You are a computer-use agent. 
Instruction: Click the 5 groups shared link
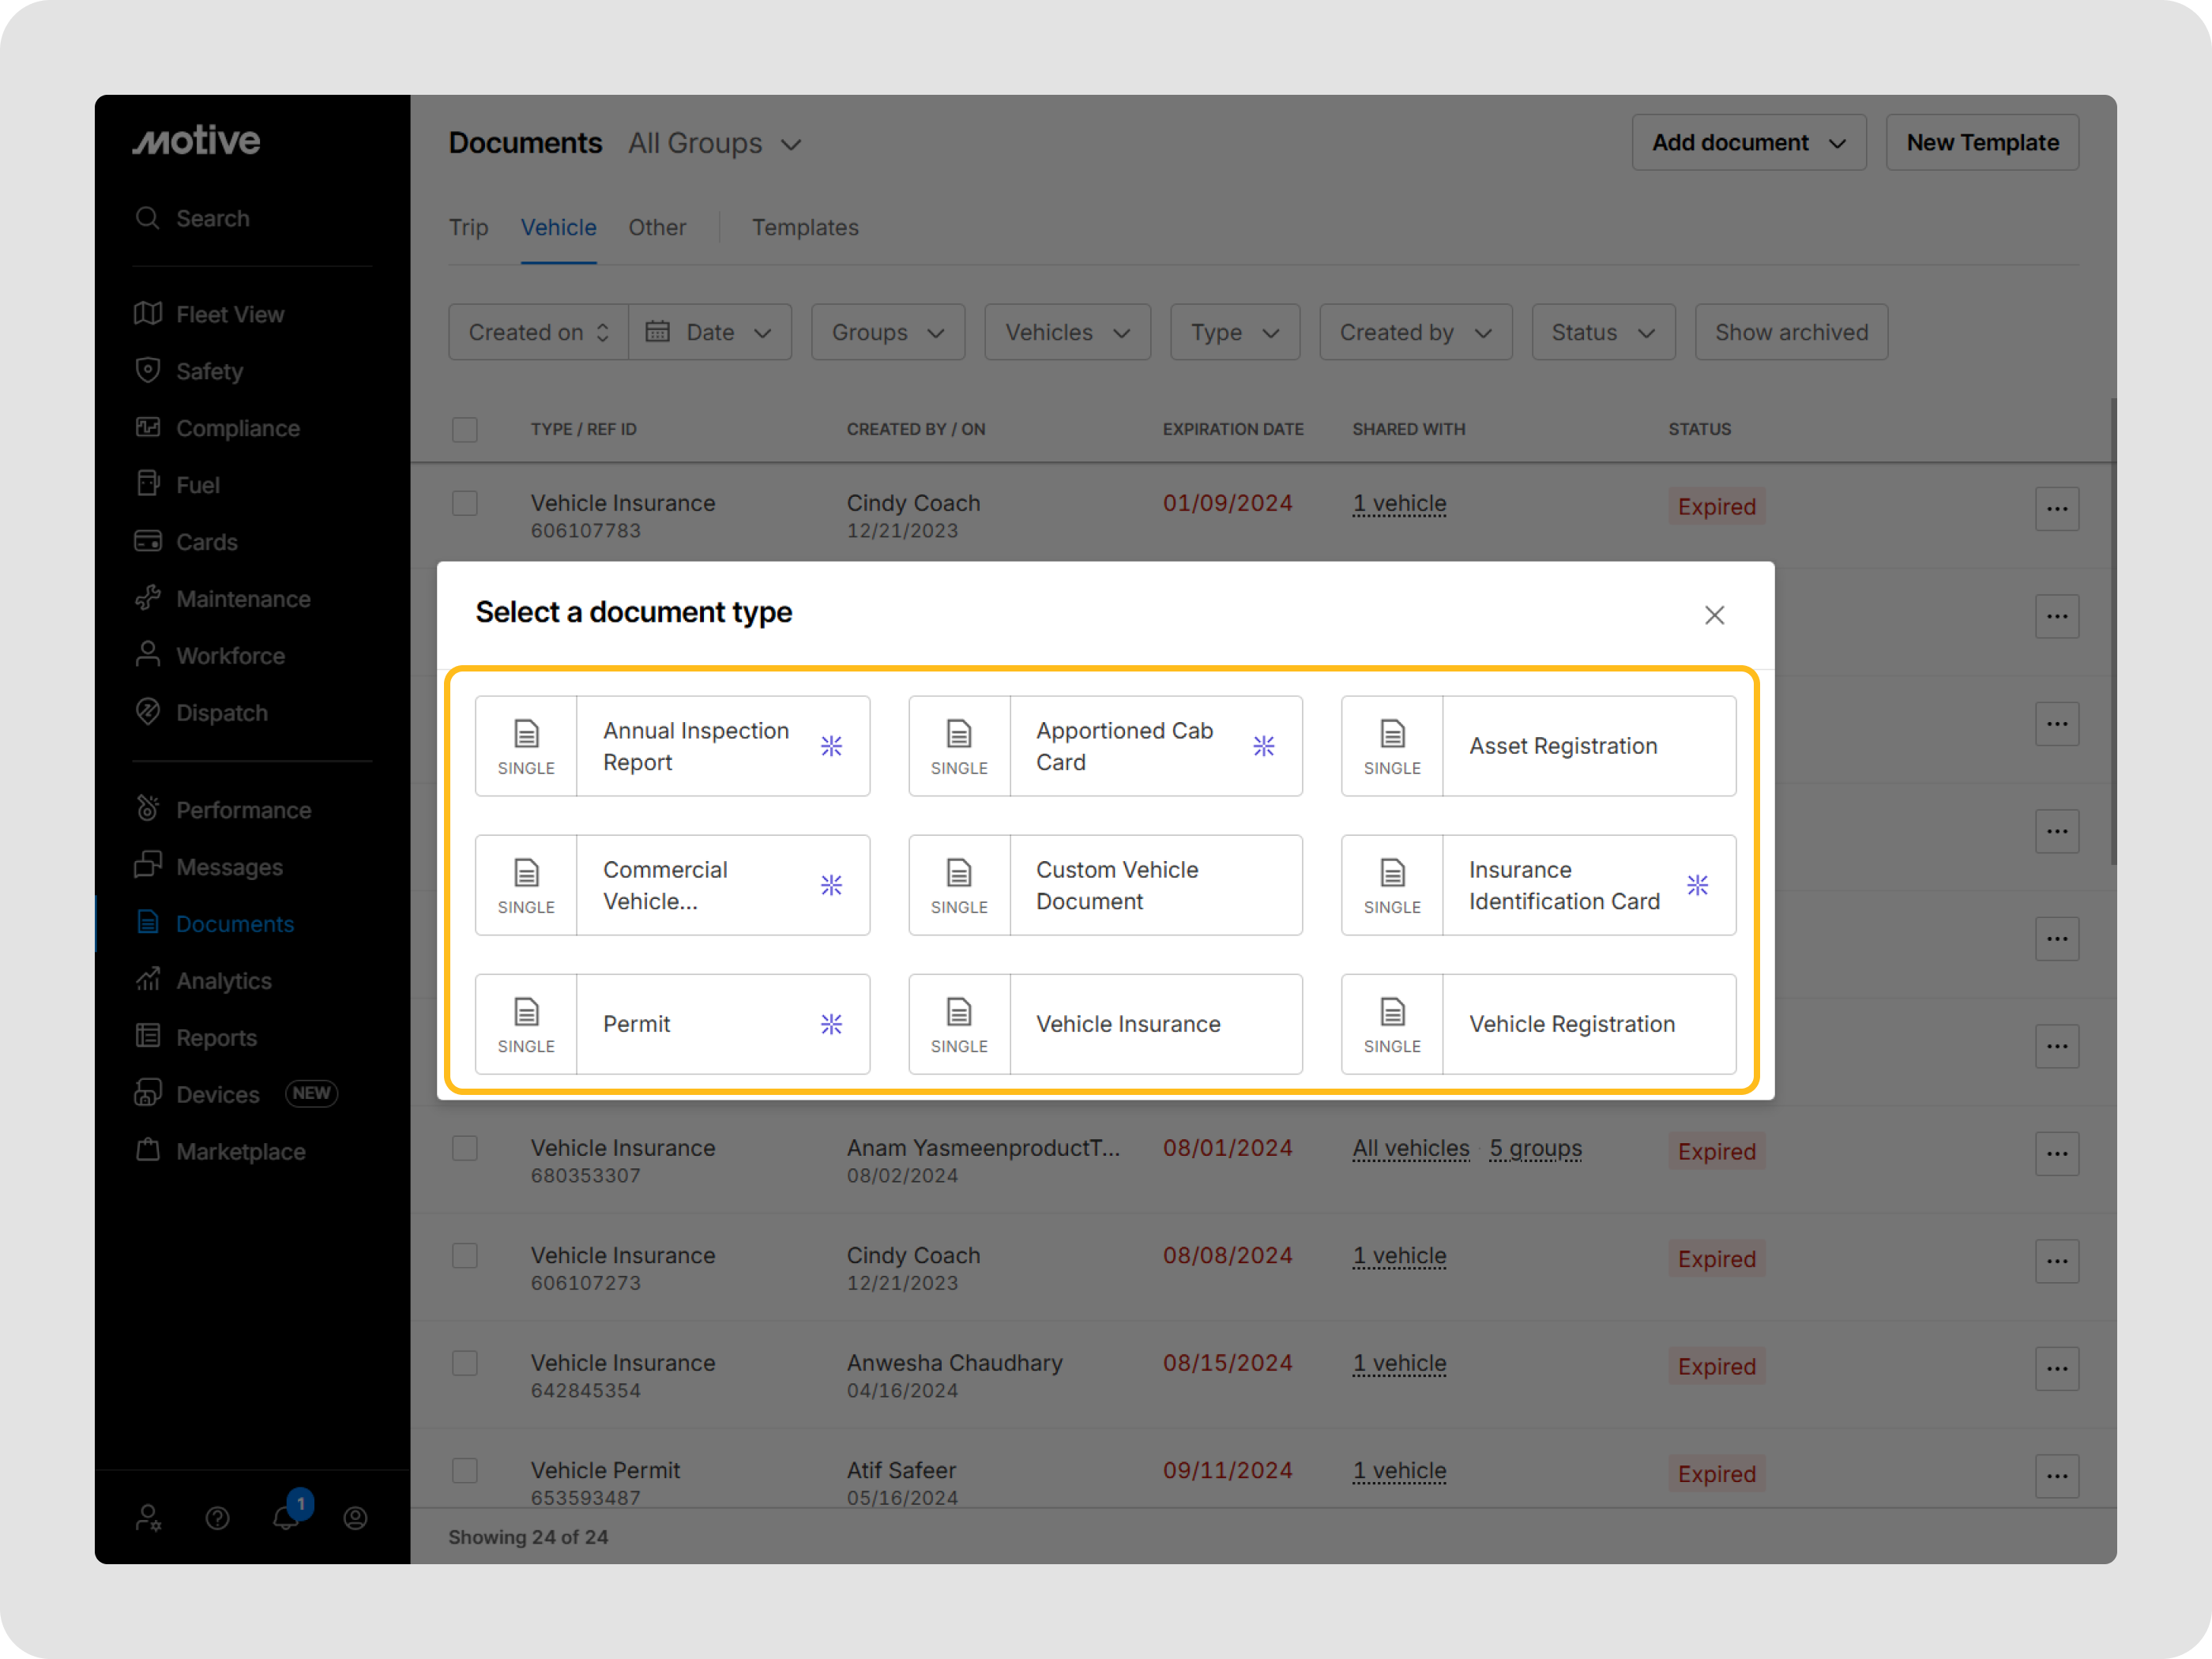(1534, 1148)
